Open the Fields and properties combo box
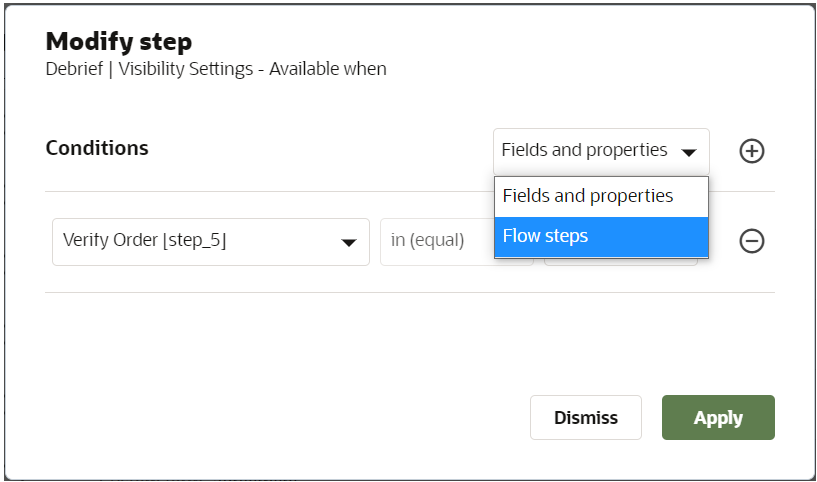The height and width of the screenshot is (482, 817). [600, 151]
